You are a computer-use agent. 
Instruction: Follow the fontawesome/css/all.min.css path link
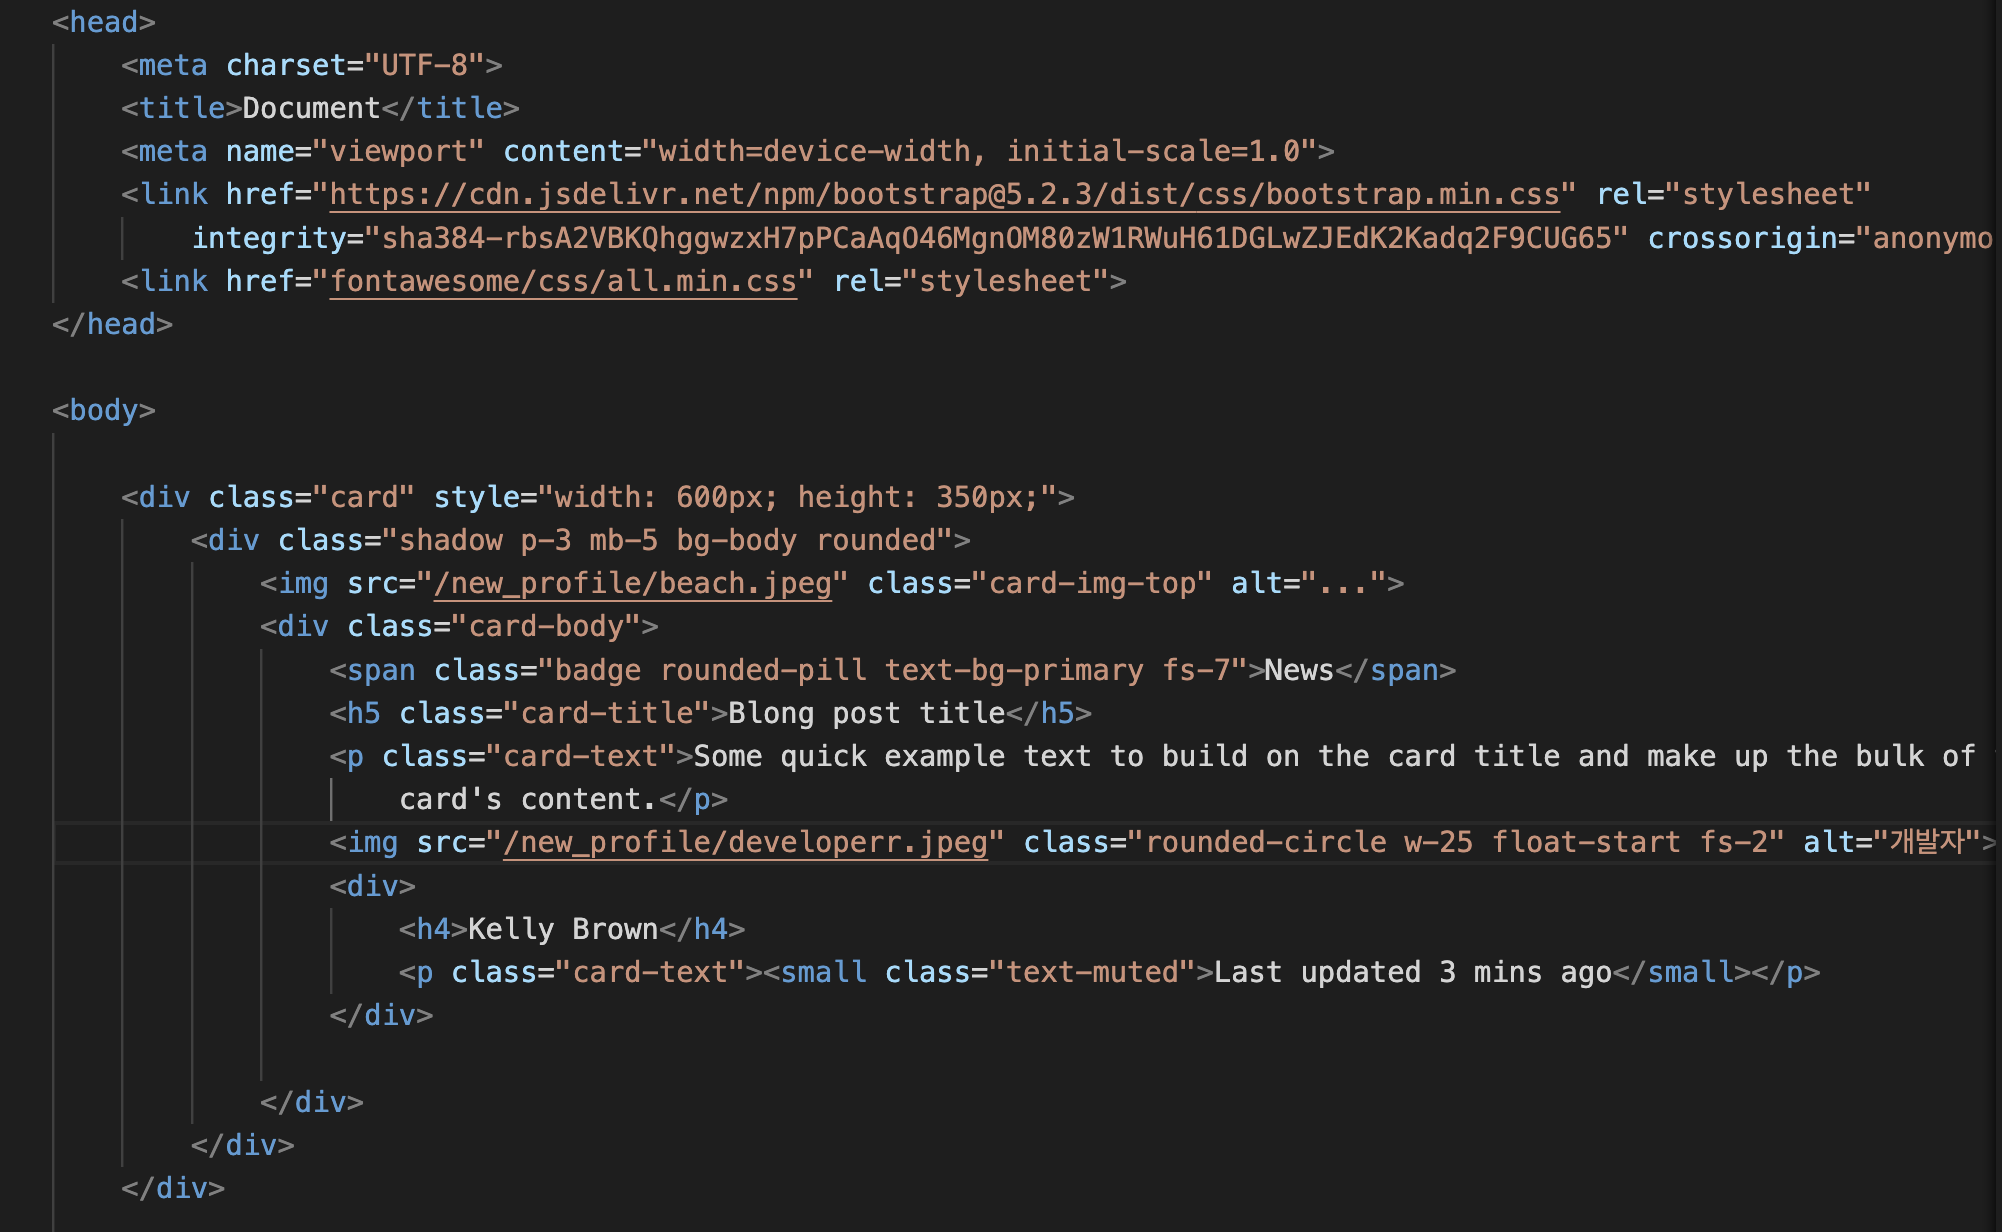tap(563, 281)
